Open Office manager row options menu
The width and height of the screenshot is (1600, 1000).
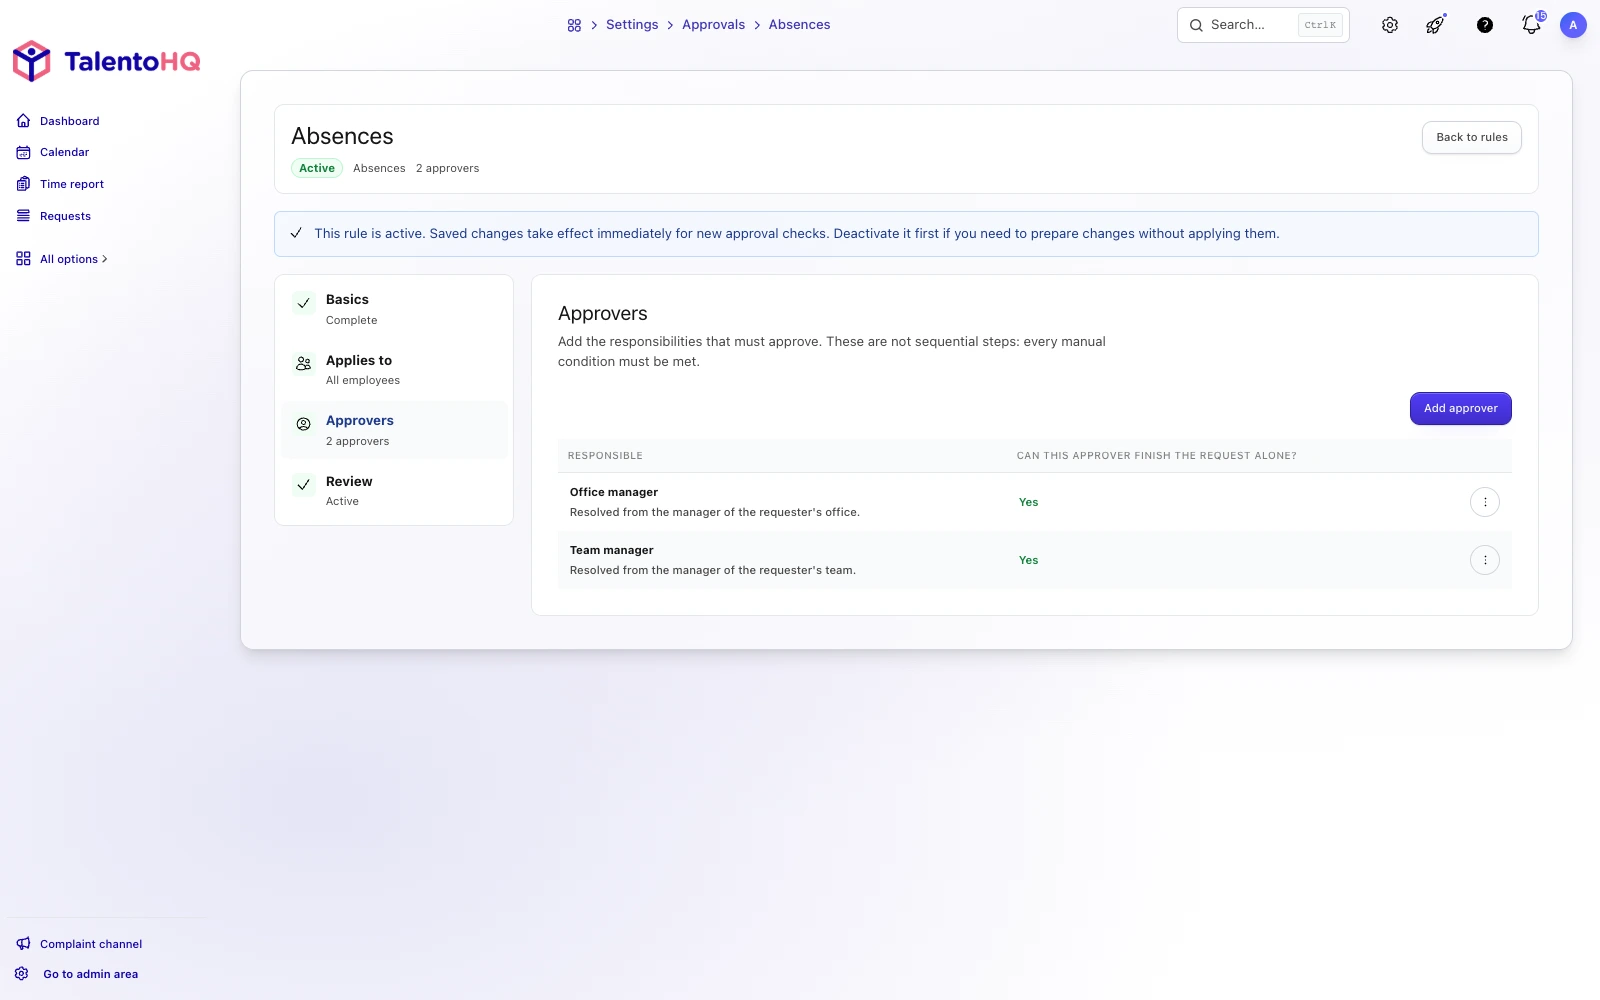(1485, 502)
